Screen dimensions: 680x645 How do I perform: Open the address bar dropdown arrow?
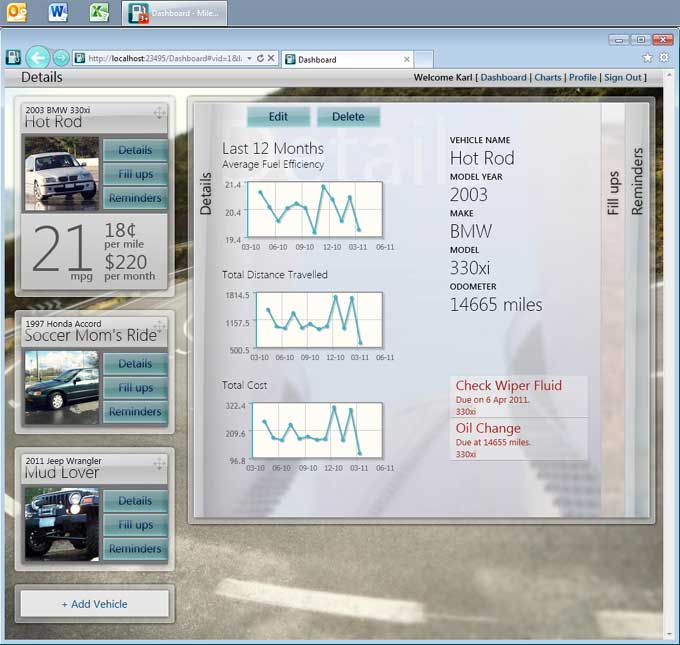[x=249, y=58]
